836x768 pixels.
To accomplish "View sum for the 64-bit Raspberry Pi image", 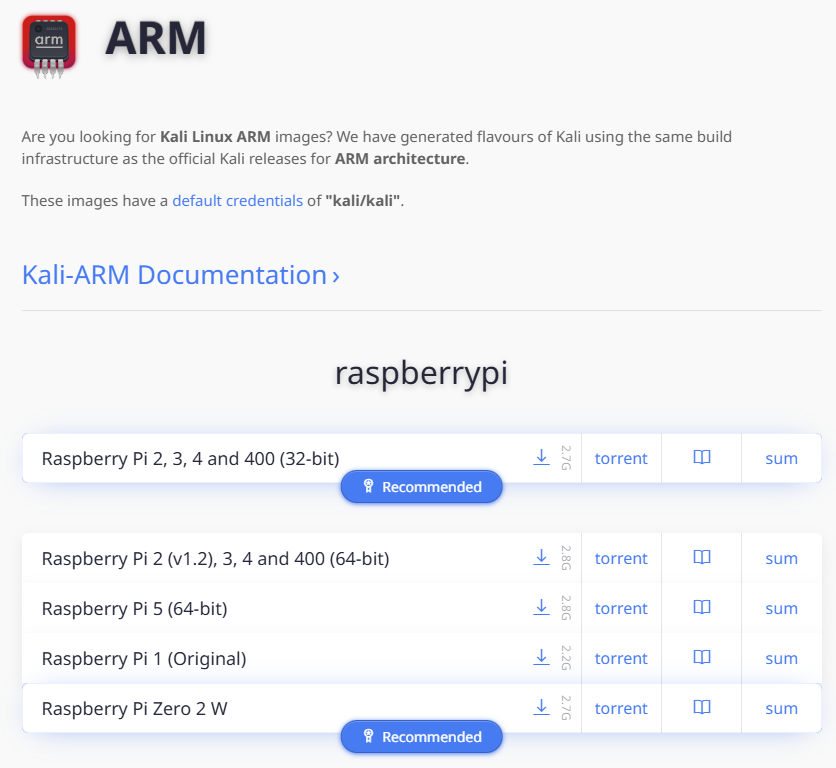I will pos(781,557).
